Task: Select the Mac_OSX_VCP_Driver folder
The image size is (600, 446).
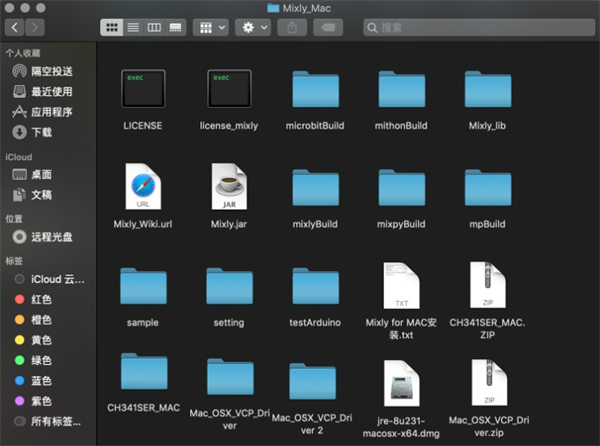Action: (x=230, y=376)
